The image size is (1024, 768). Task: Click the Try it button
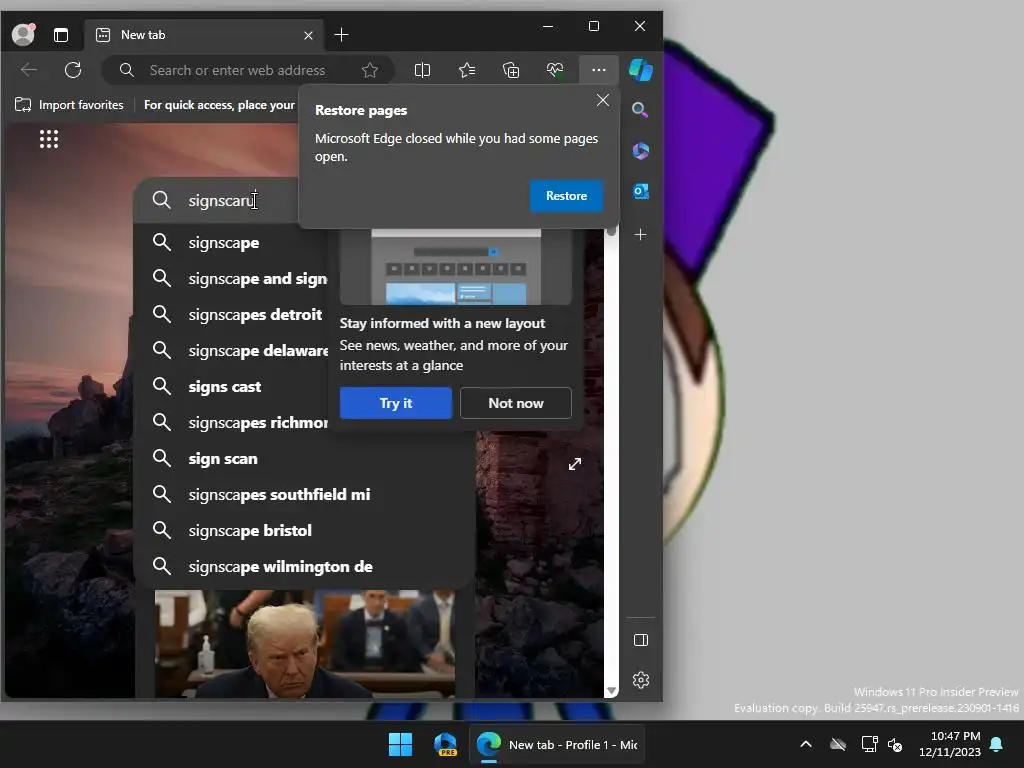pyautogui.click(x=396, y=403)
